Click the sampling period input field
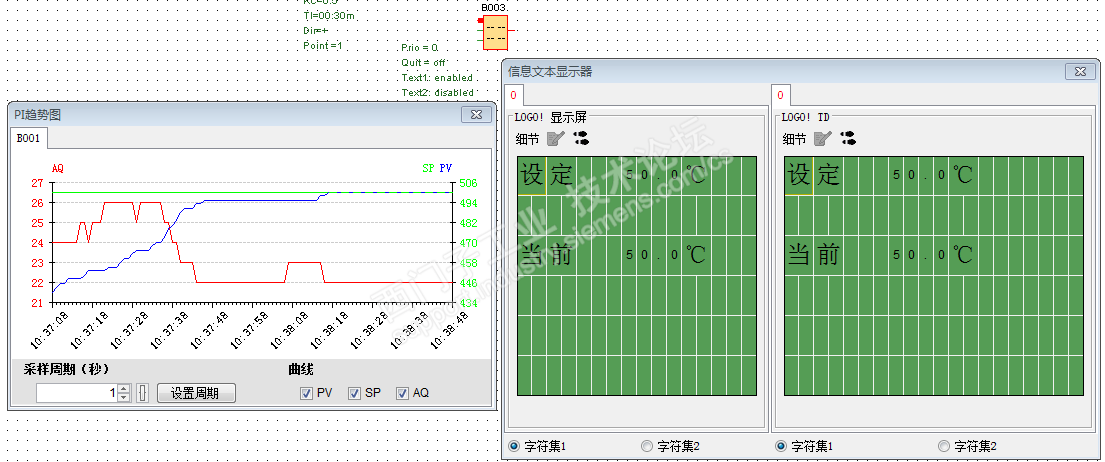Viewport: 1105px width, 462px height. tap(77, 393)
